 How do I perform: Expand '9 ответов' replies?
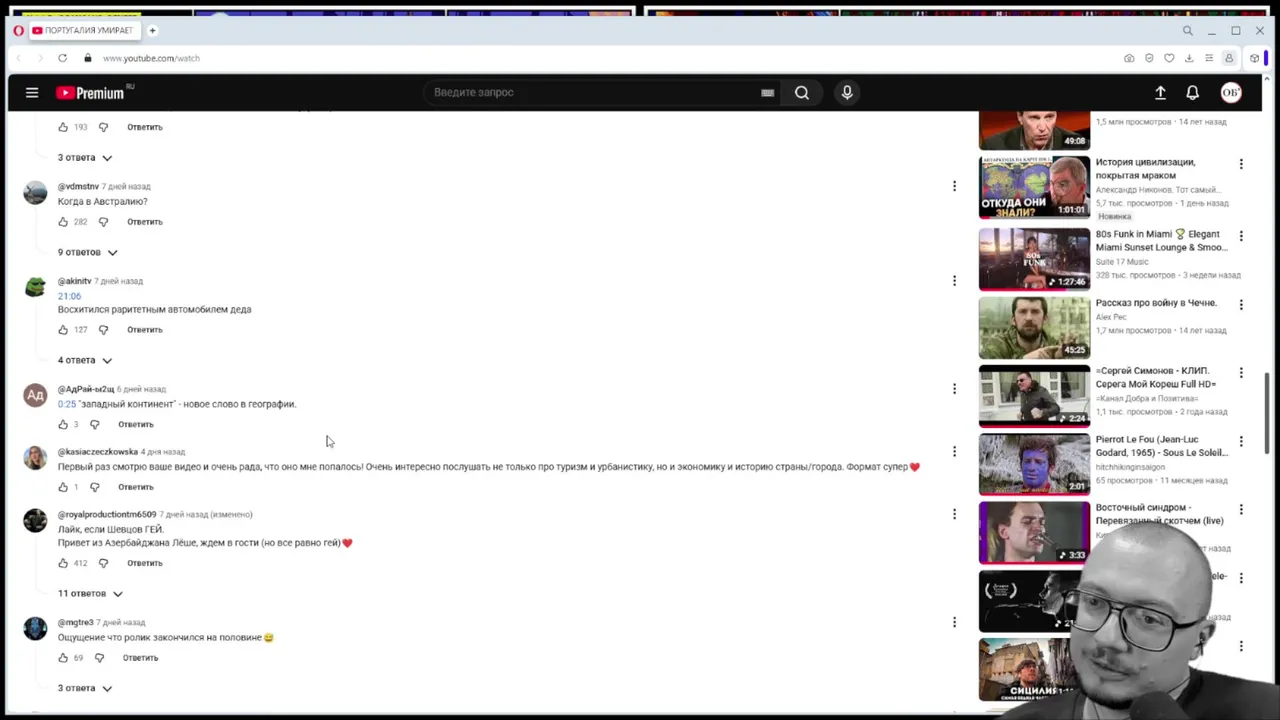pyautogui.click(x=88, y=253)
